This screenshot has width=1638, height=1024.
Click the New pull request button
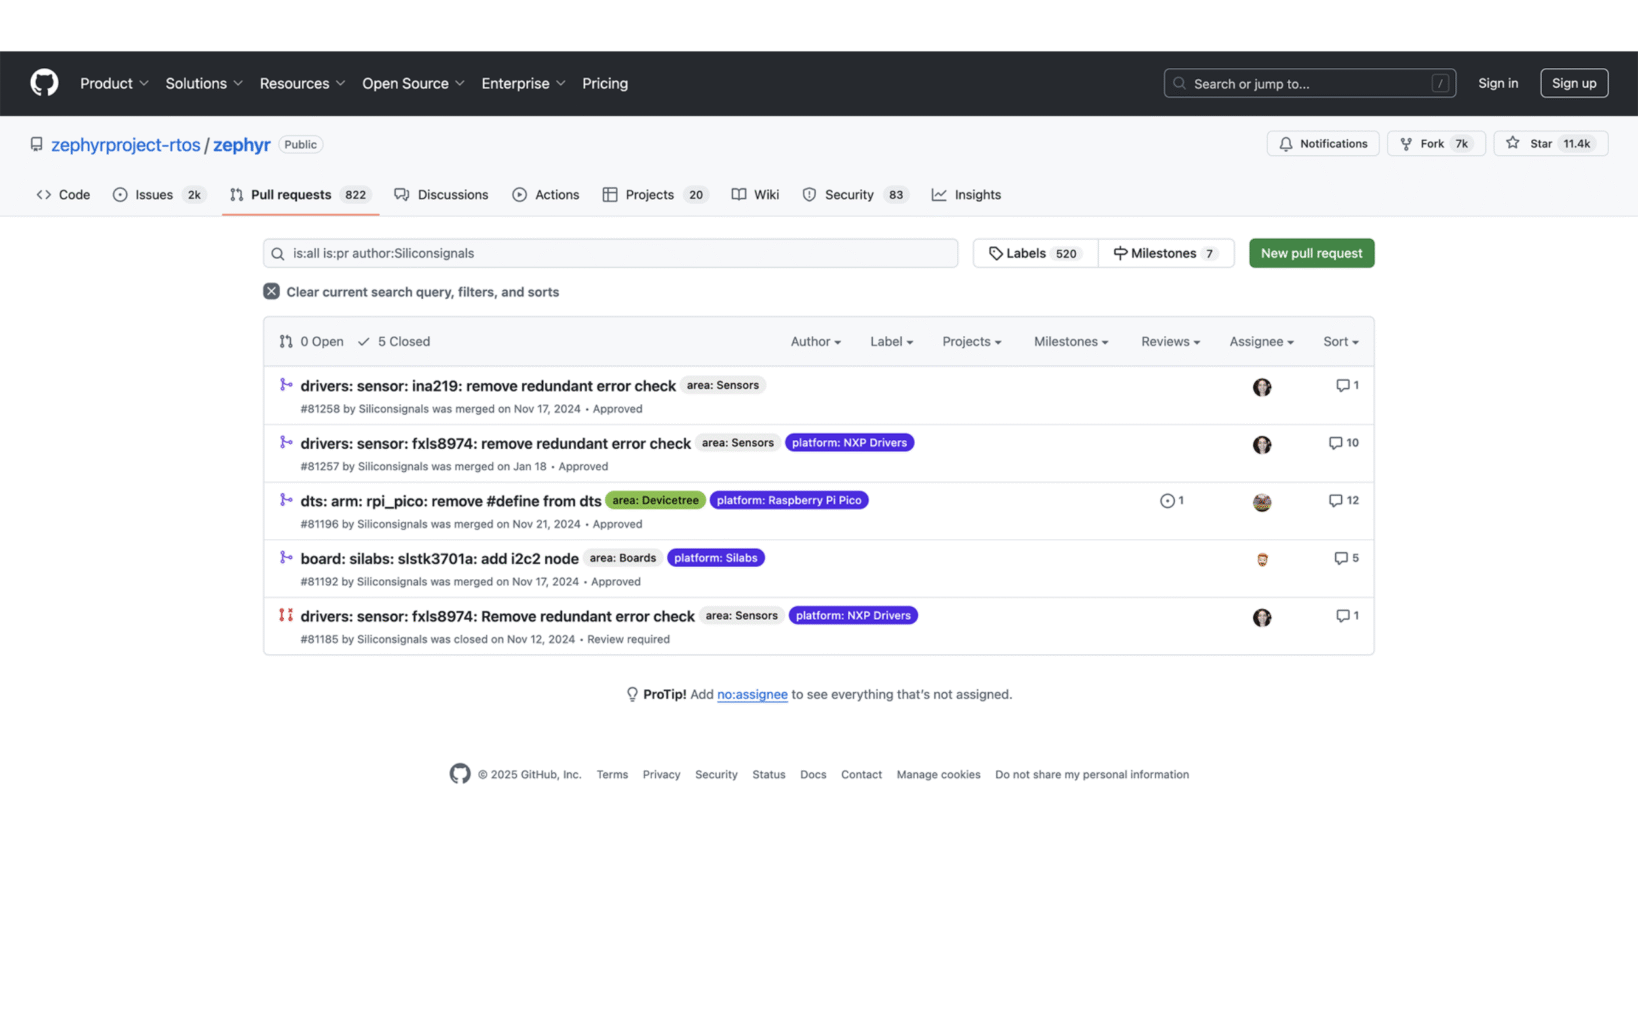point(1311,253)
